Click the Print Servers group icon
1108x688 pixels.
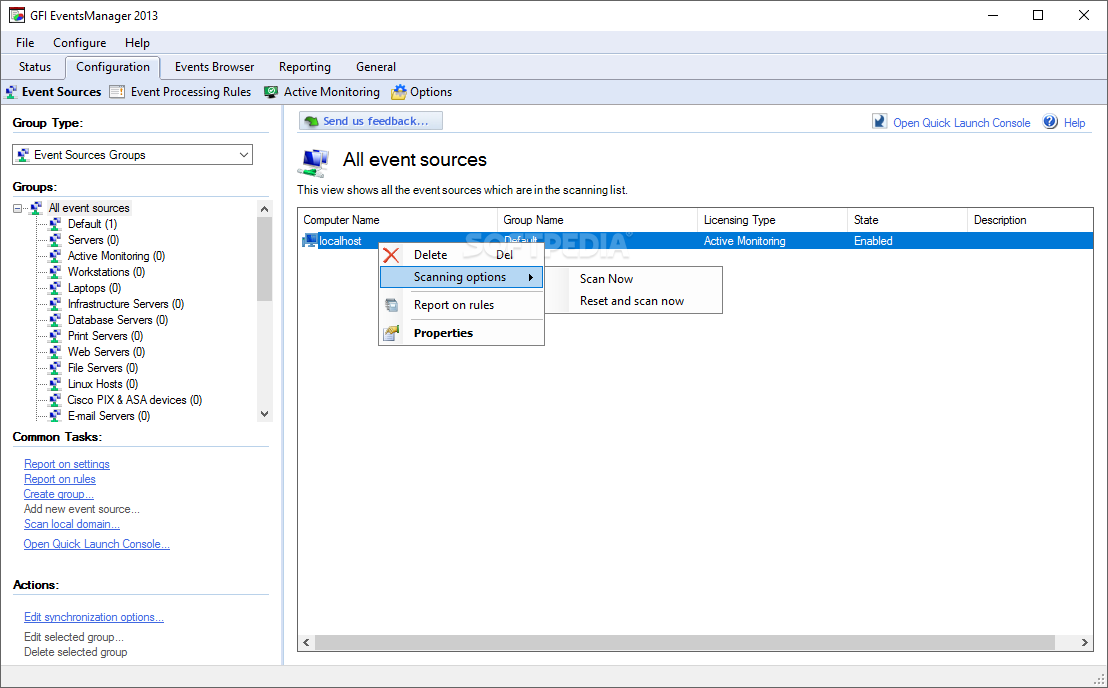coord(55,336)
